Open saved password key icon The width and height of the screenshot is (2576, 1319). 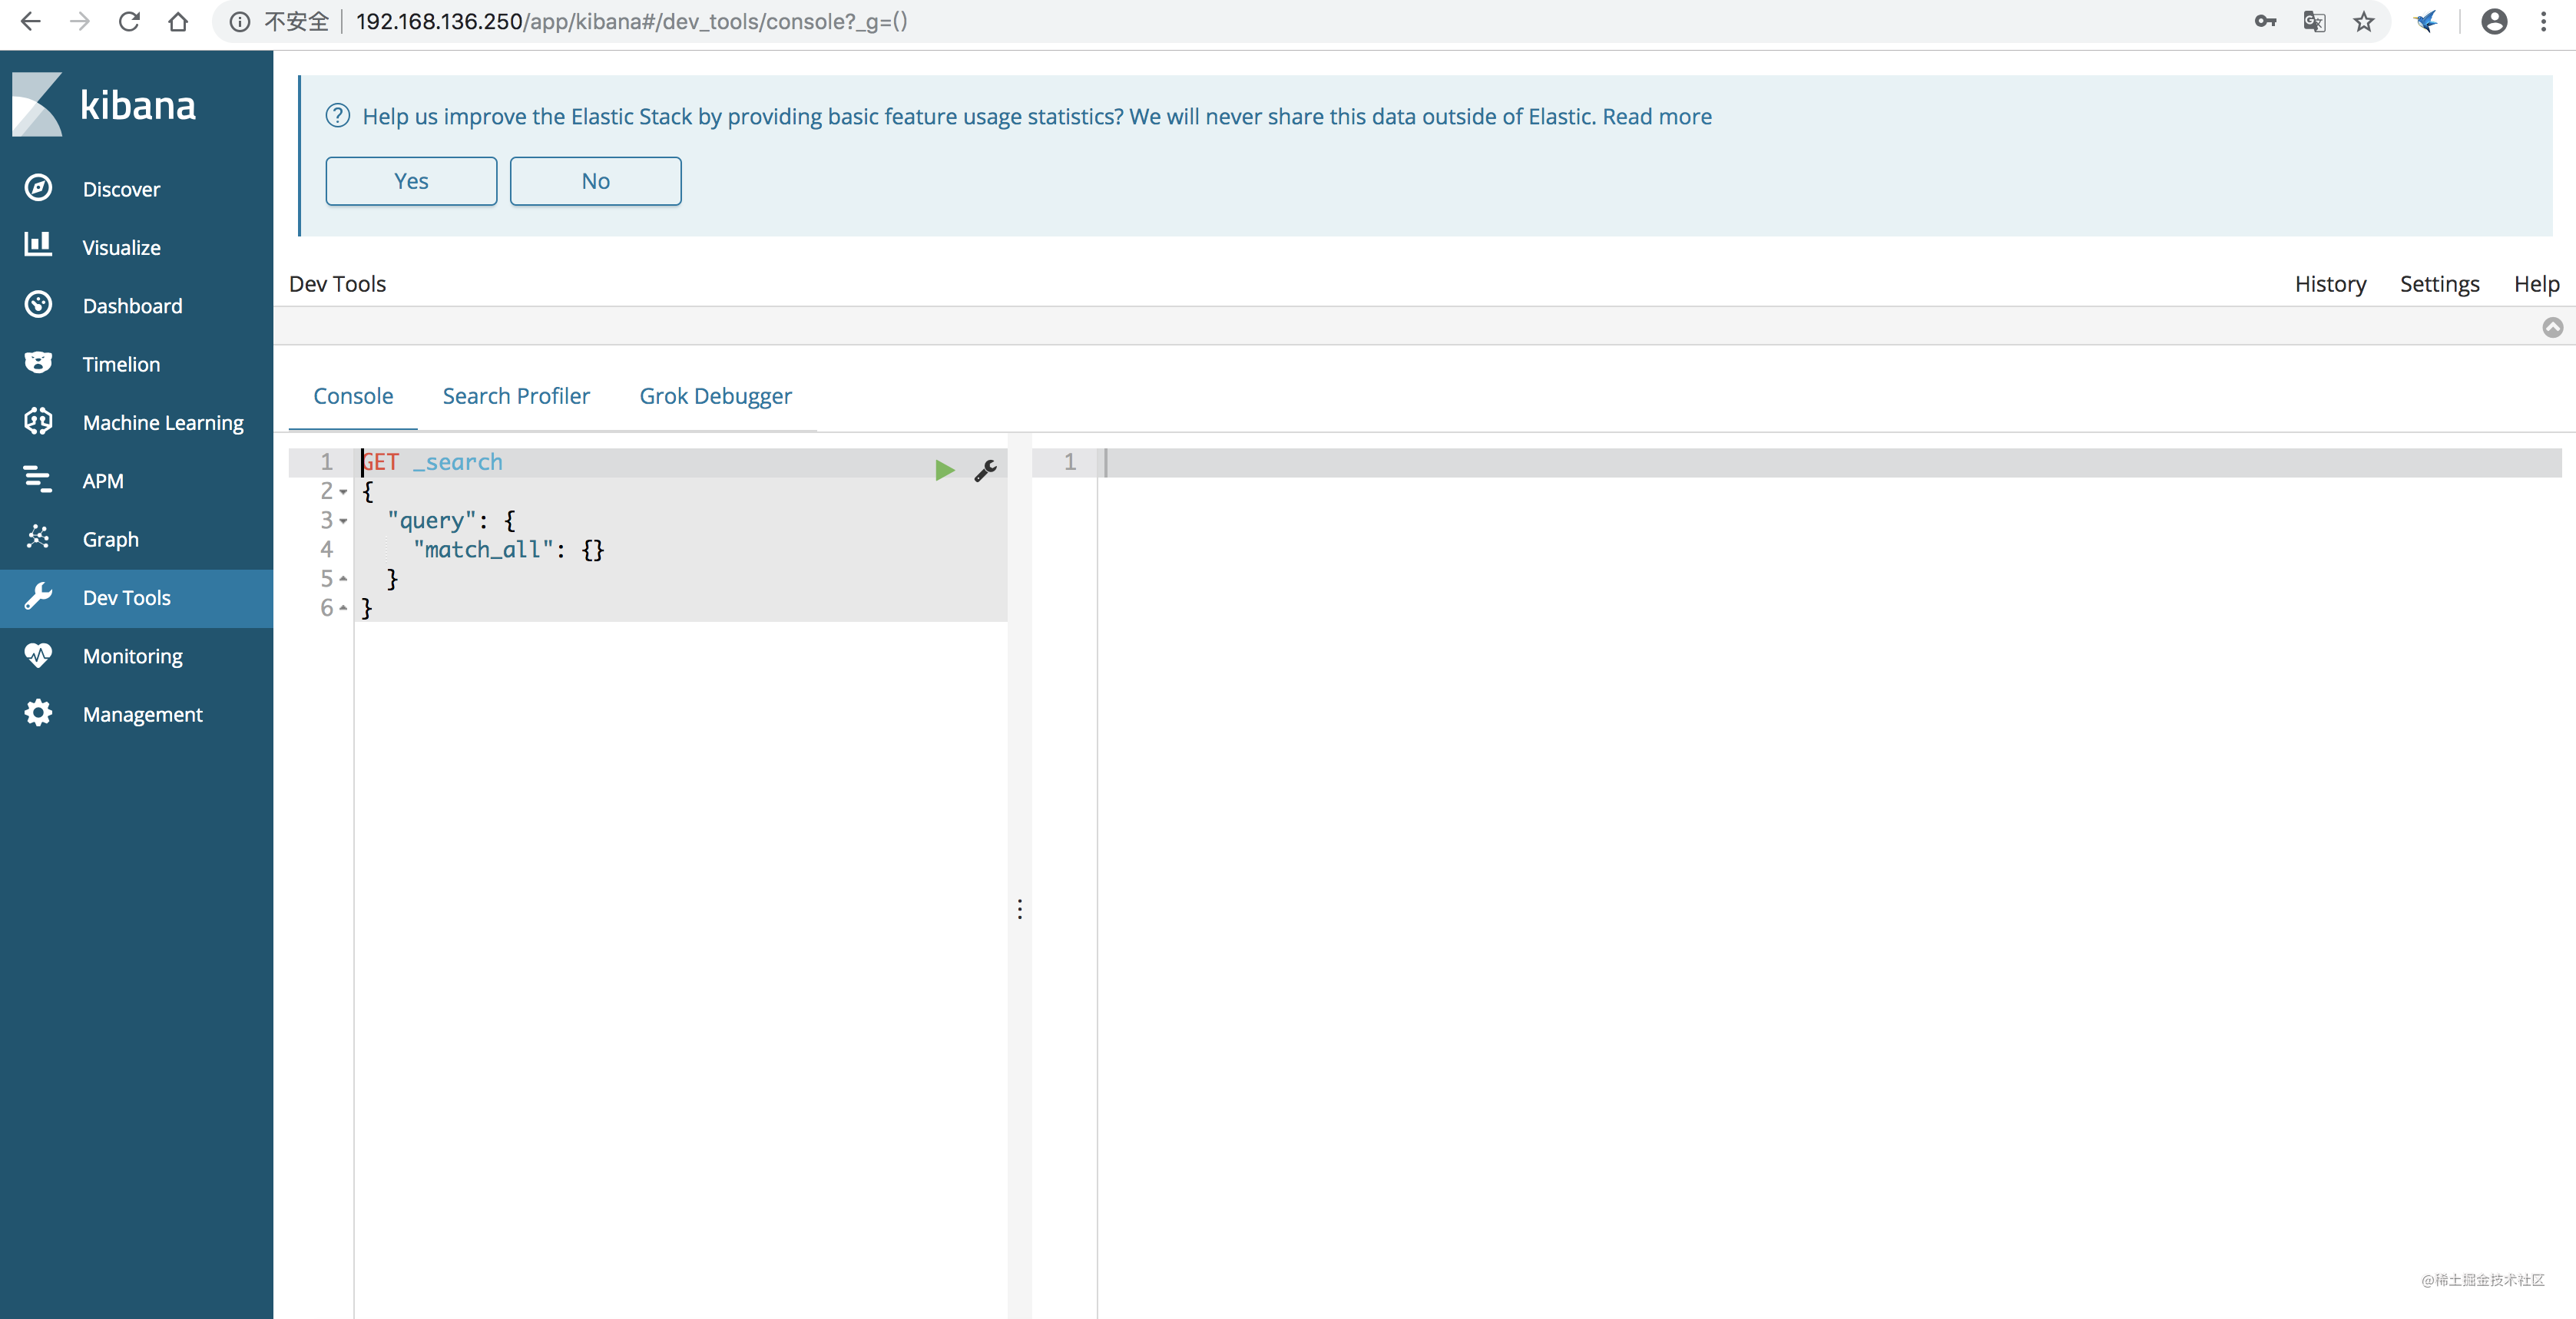click(x=2265, y=21)
